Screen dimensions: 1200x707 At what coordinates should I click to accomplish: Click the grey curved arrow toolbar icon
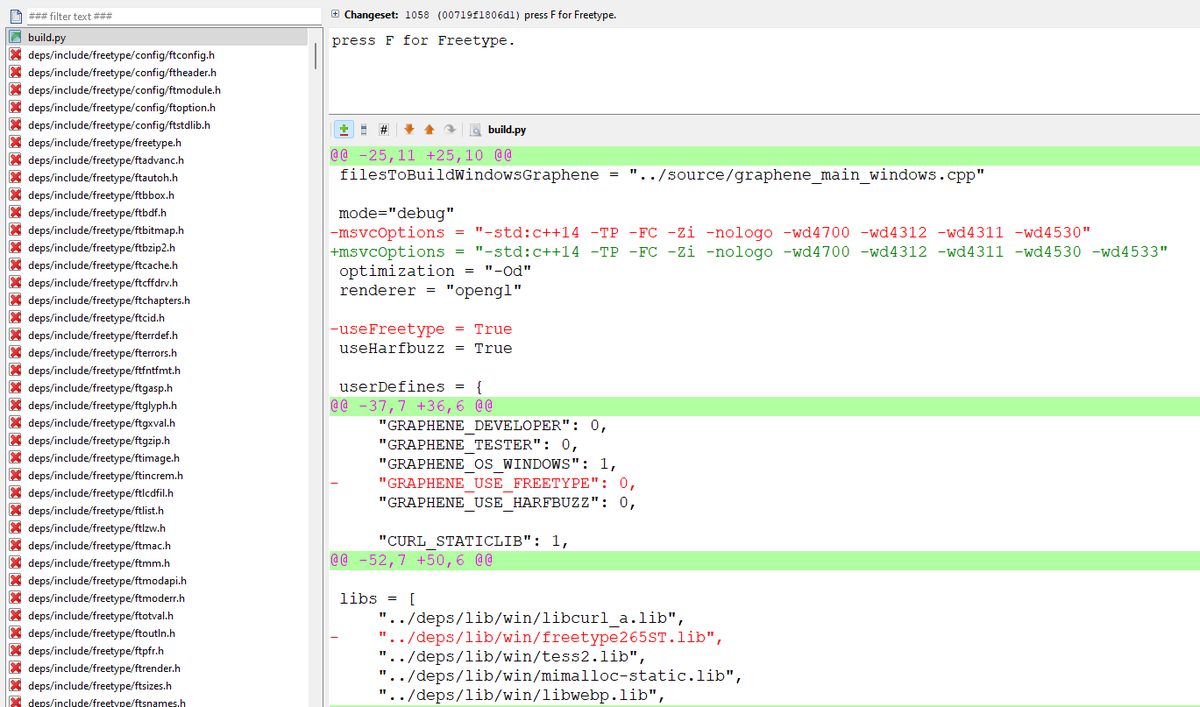(450, 130)
